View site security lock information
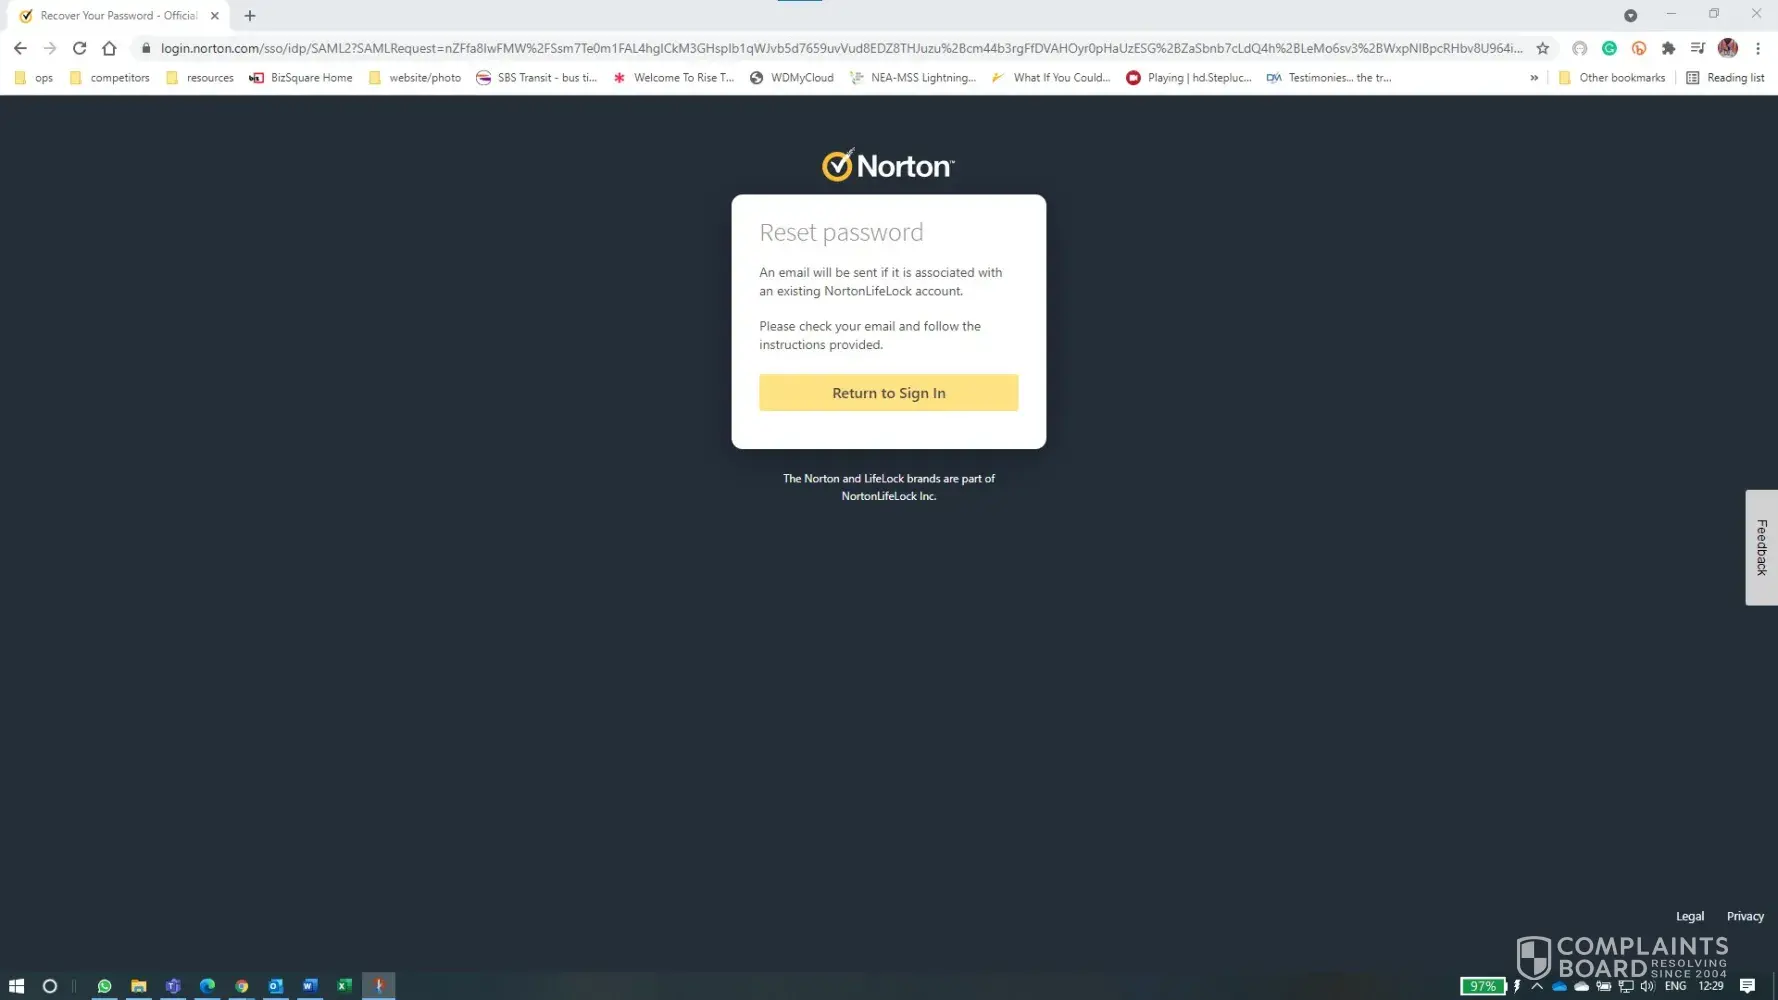This screenshot has width=1778, height=1000. coord(146,48)
